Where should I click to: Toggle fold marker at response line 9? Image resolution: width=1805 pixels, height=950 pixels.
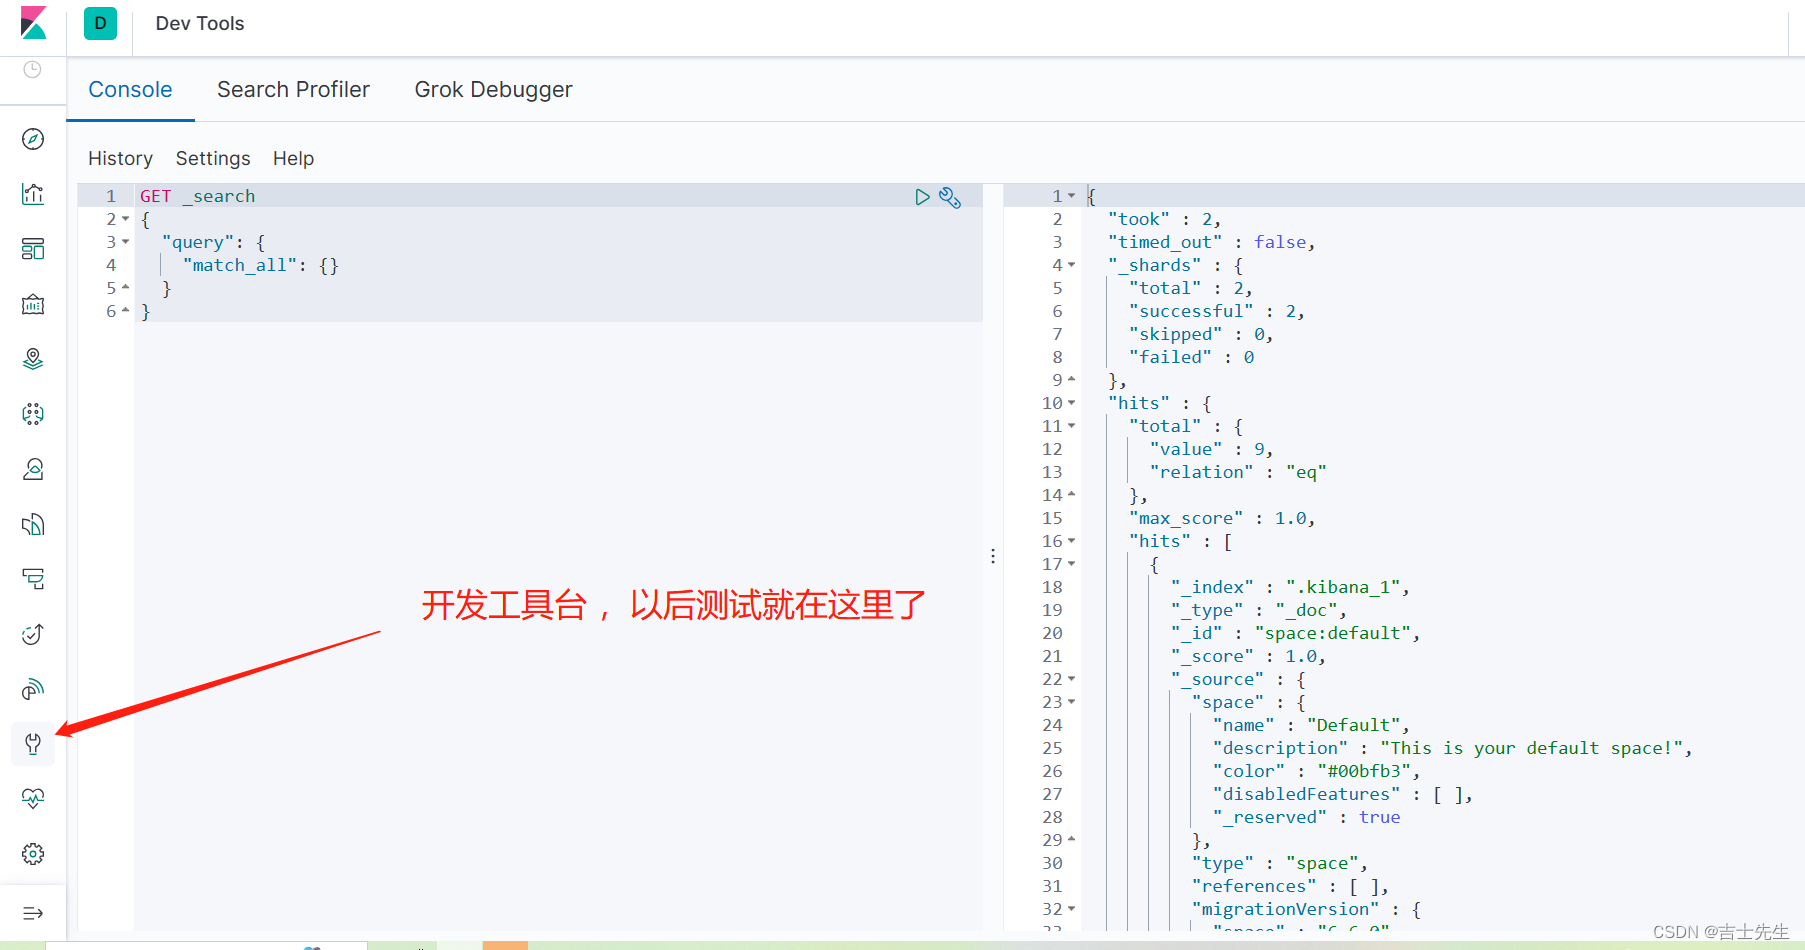click(x=1072, y=380)
